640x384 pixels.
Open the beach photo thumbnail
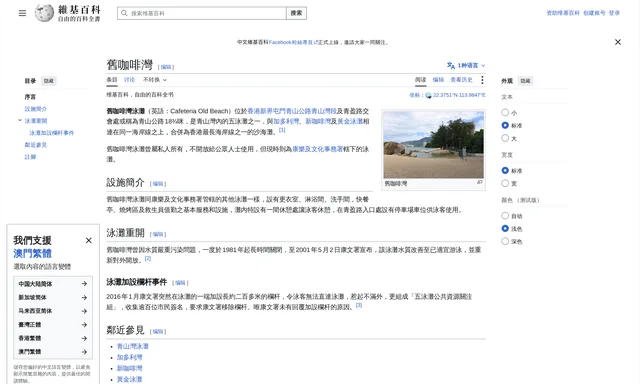click(x=433, y=144)
